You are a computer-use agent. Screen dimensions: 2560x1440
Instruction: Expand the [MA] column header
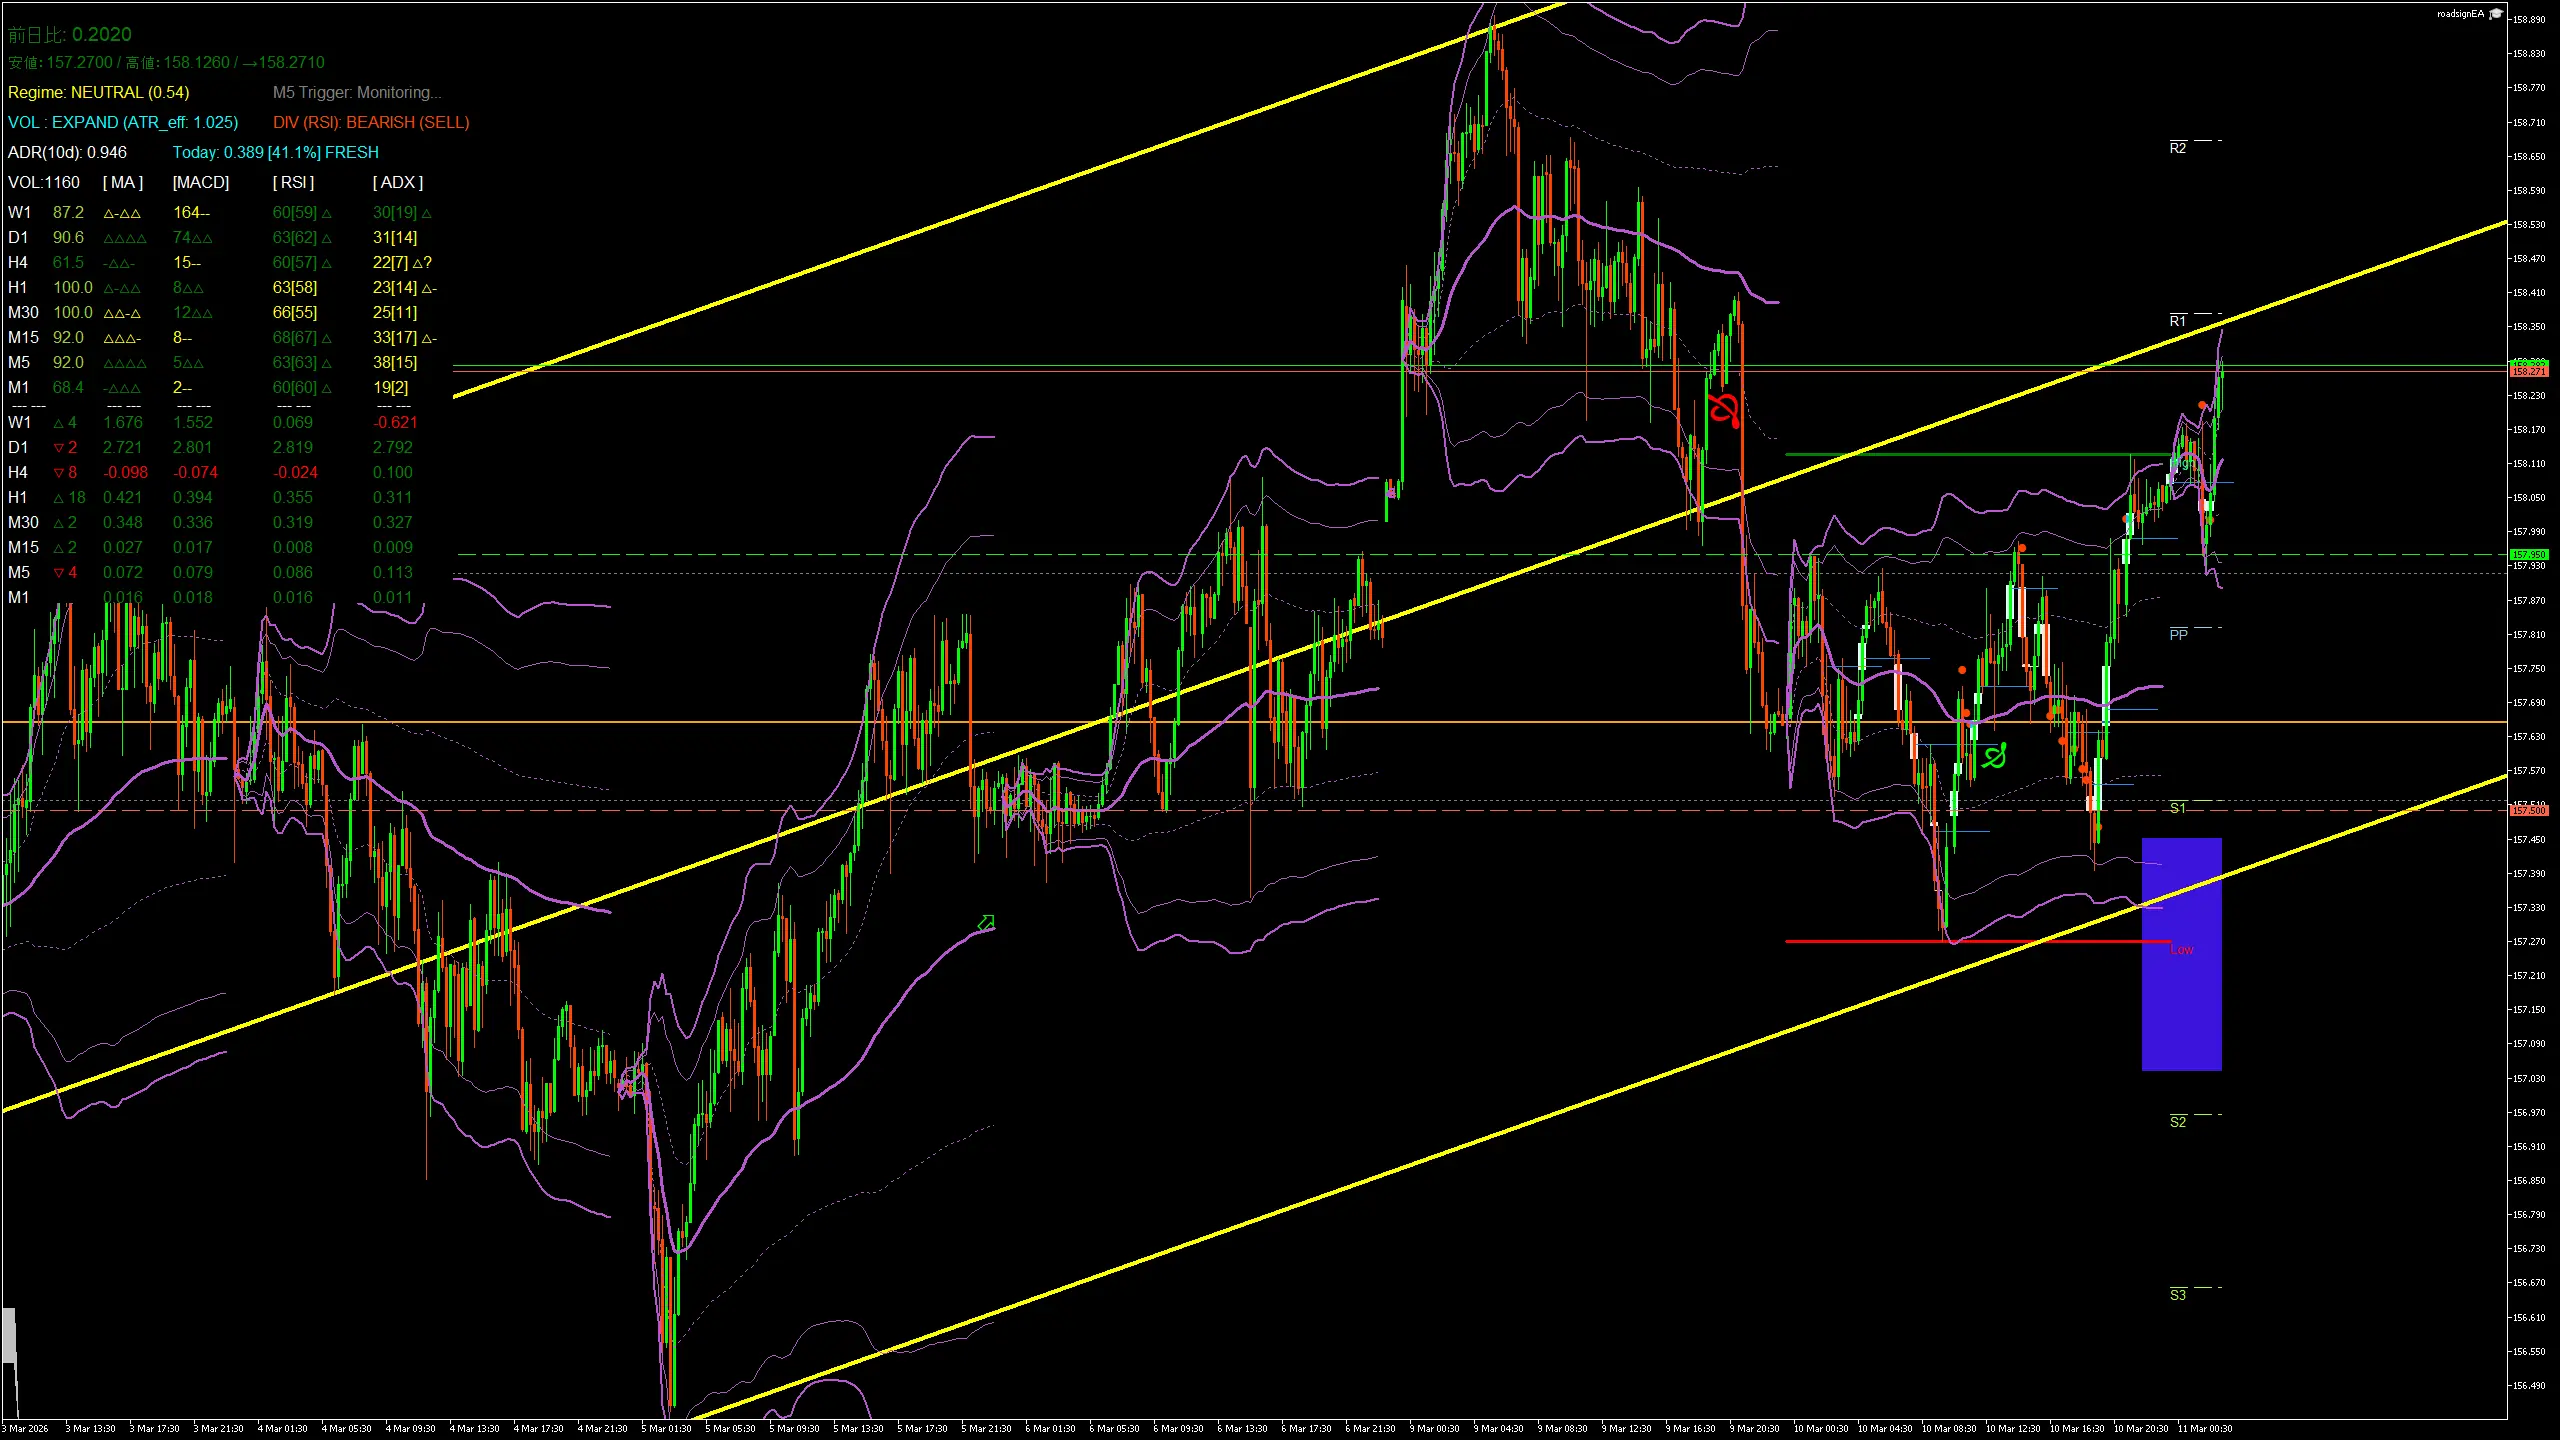point(122,182)
